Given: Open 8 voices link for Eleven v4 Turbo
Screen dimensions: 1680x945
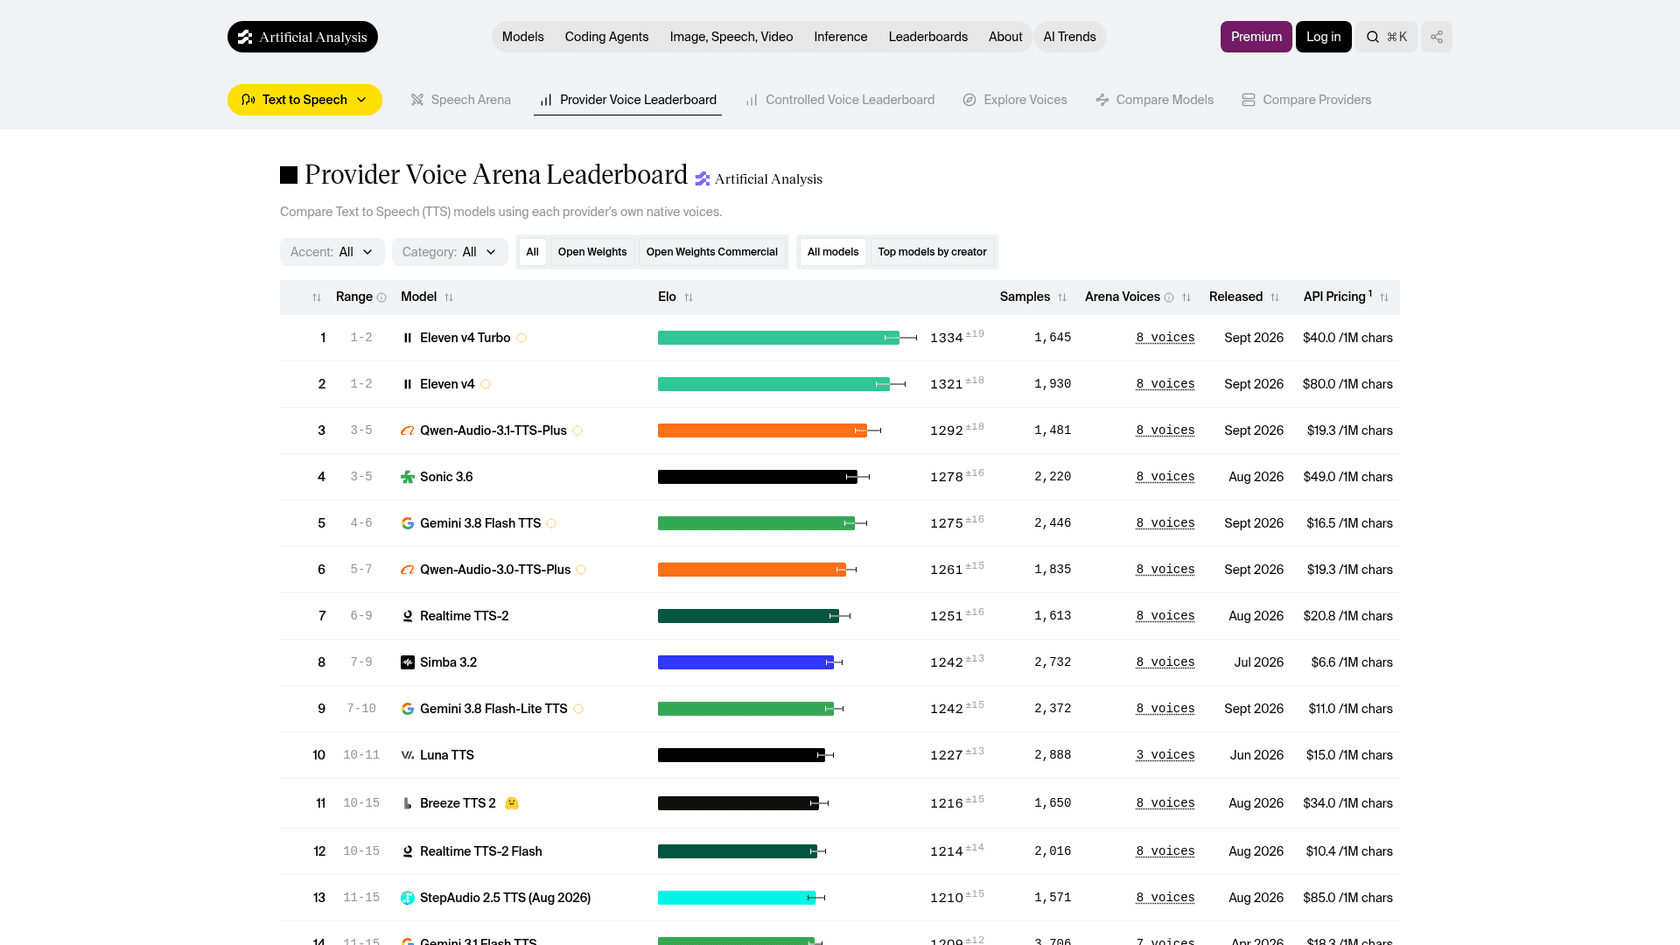Looking at the screenshot, I should 1165,338.
